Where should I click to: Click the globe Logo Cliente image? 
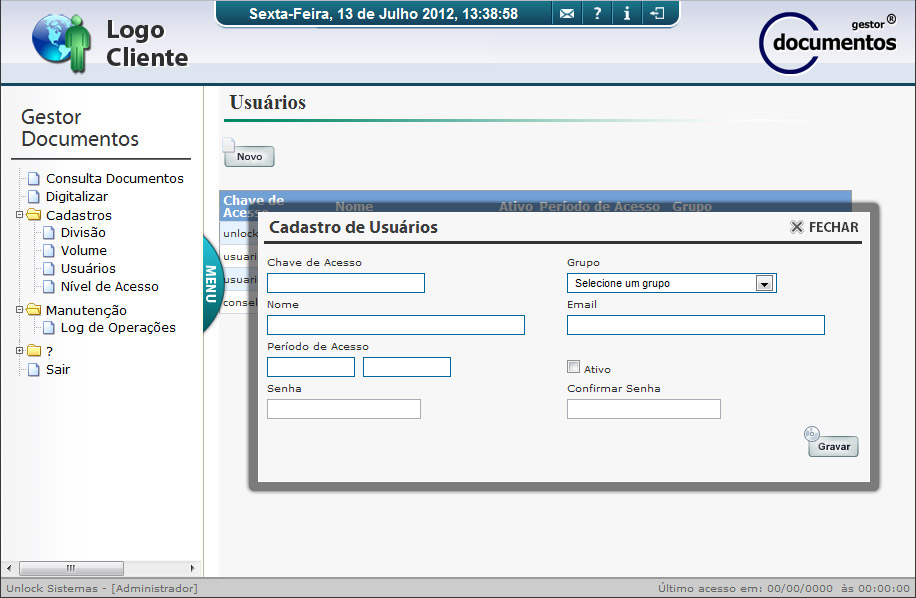(x=61, y=44)
